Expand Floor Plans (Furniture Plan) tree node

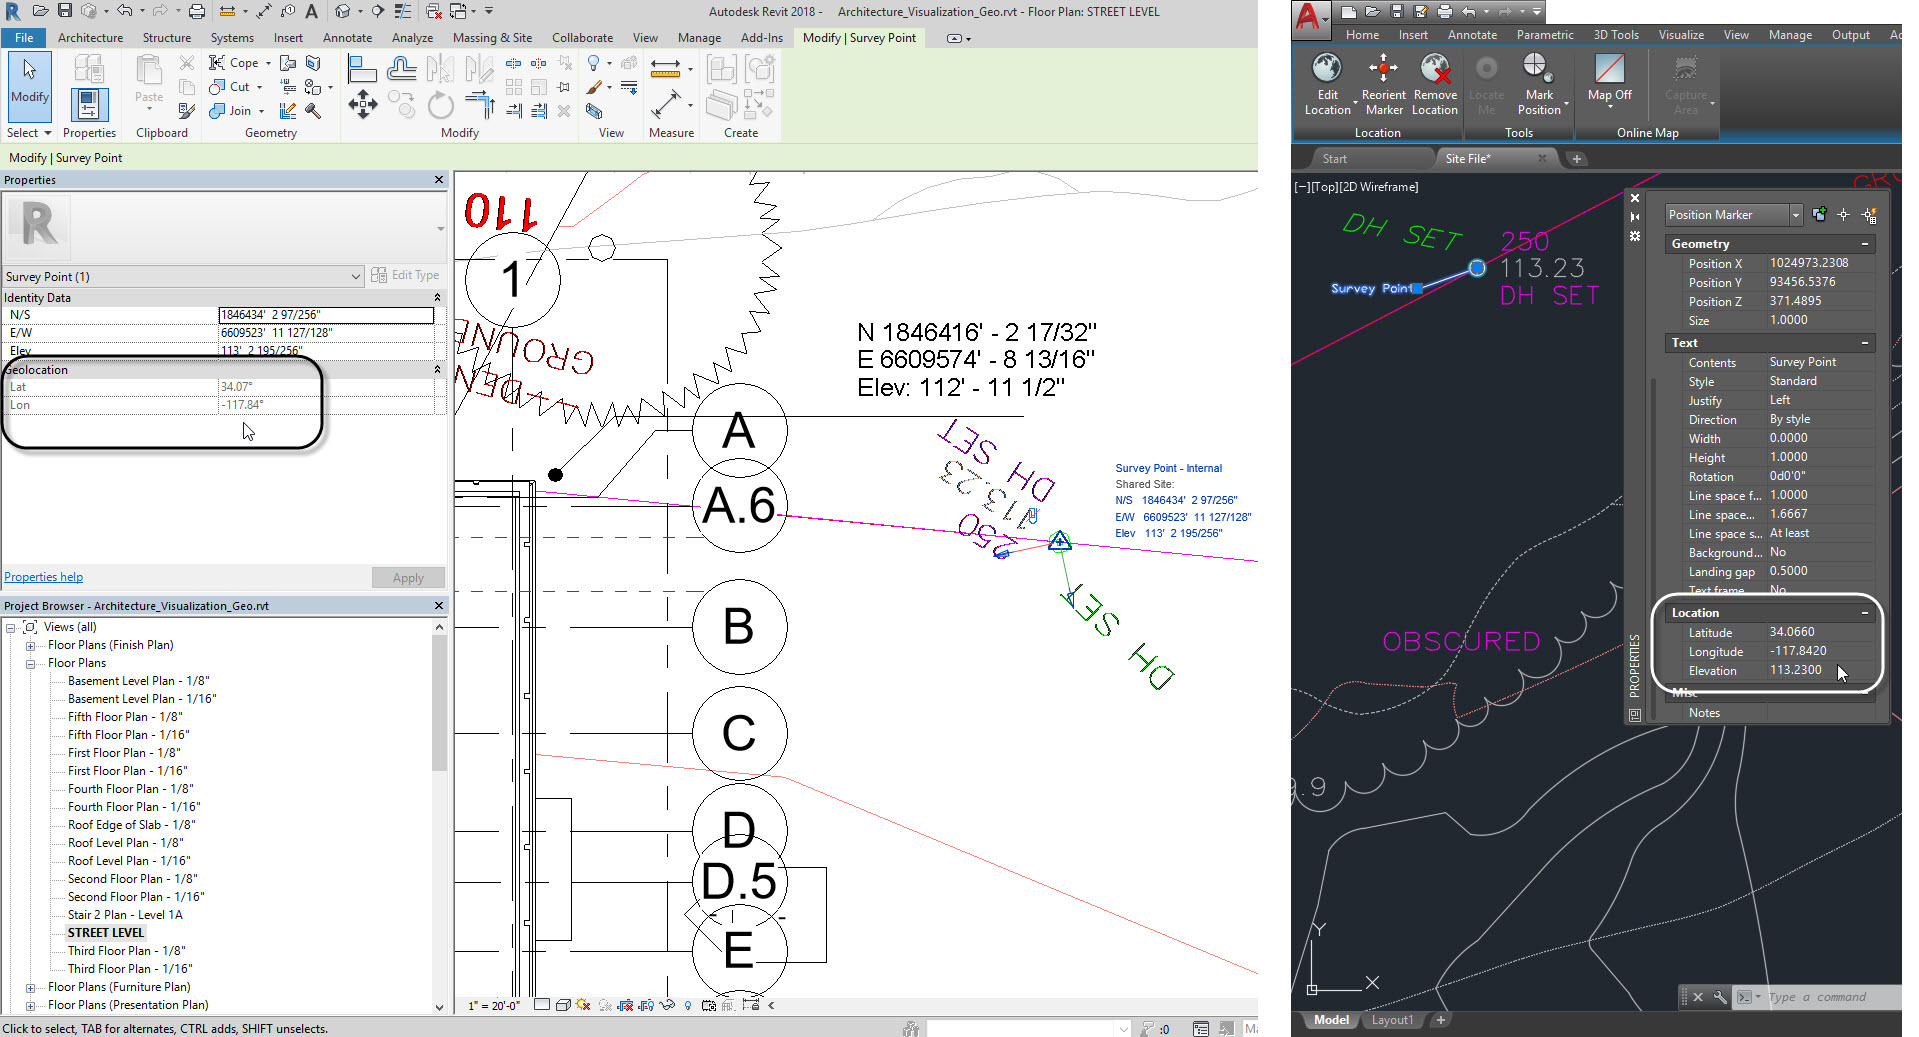click(30, 987)
